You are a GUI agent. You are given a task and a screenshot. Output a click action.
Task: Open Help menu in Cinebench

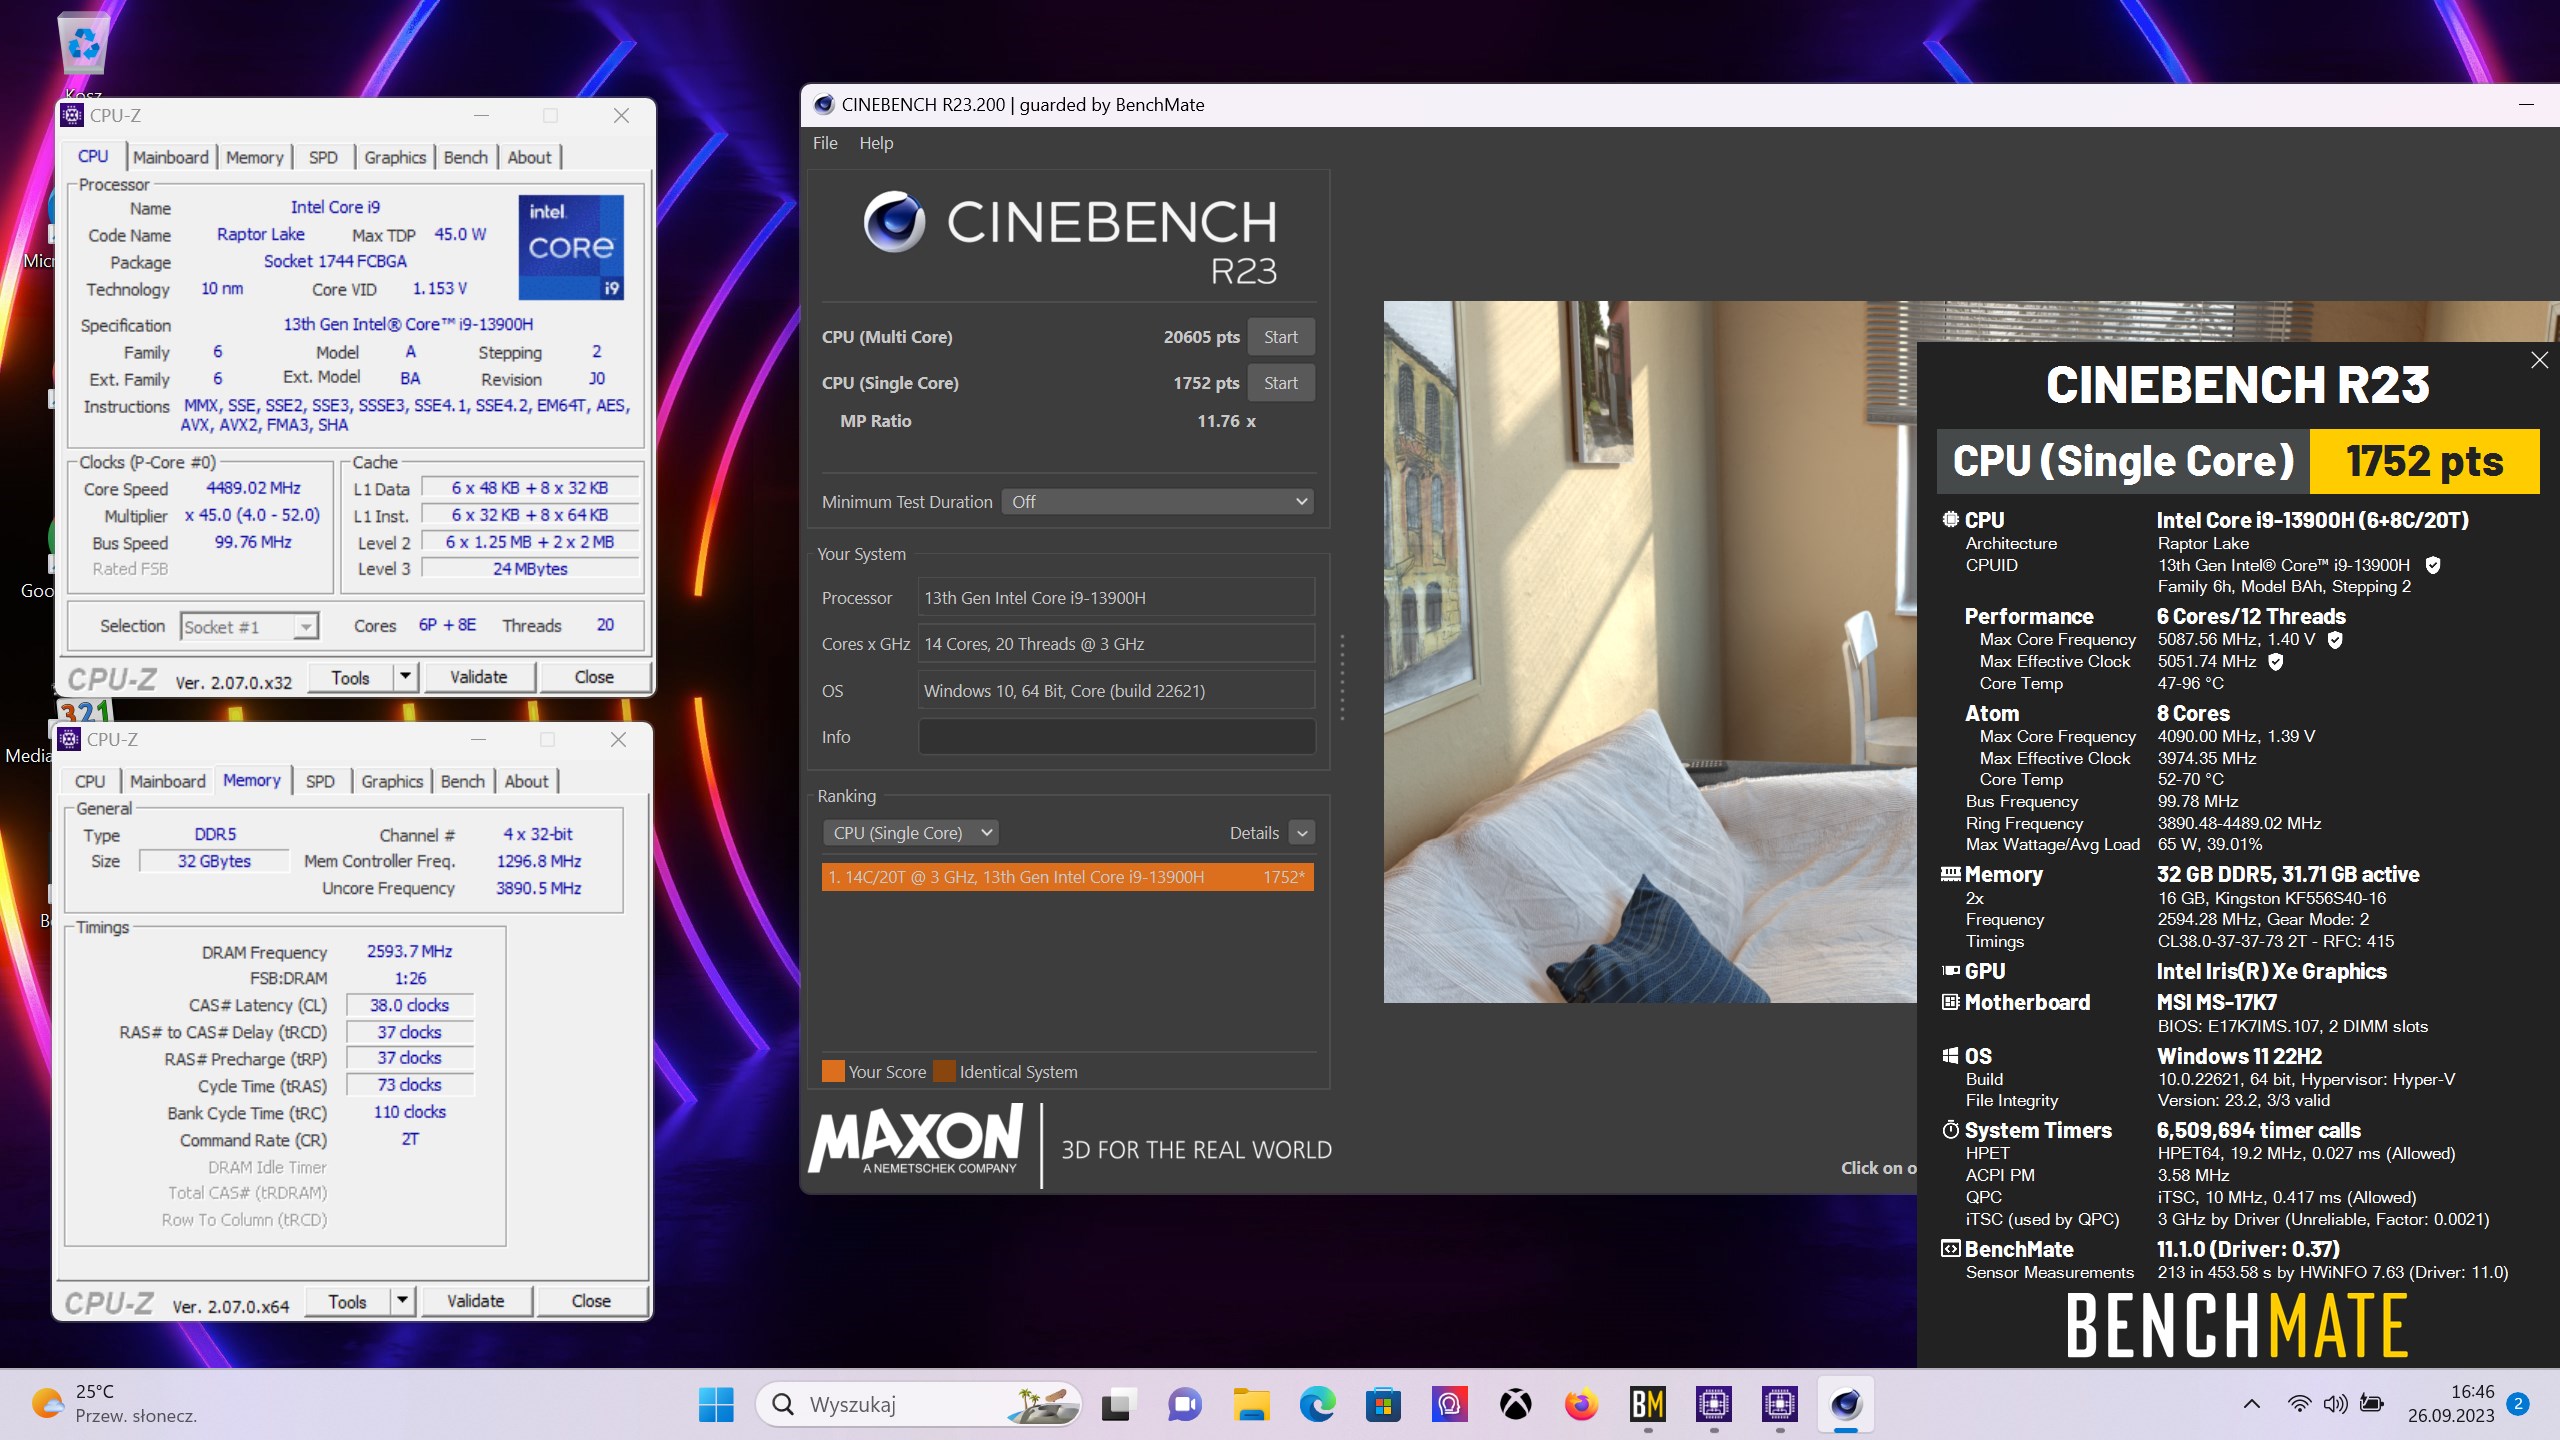click(x=876, y=143)
